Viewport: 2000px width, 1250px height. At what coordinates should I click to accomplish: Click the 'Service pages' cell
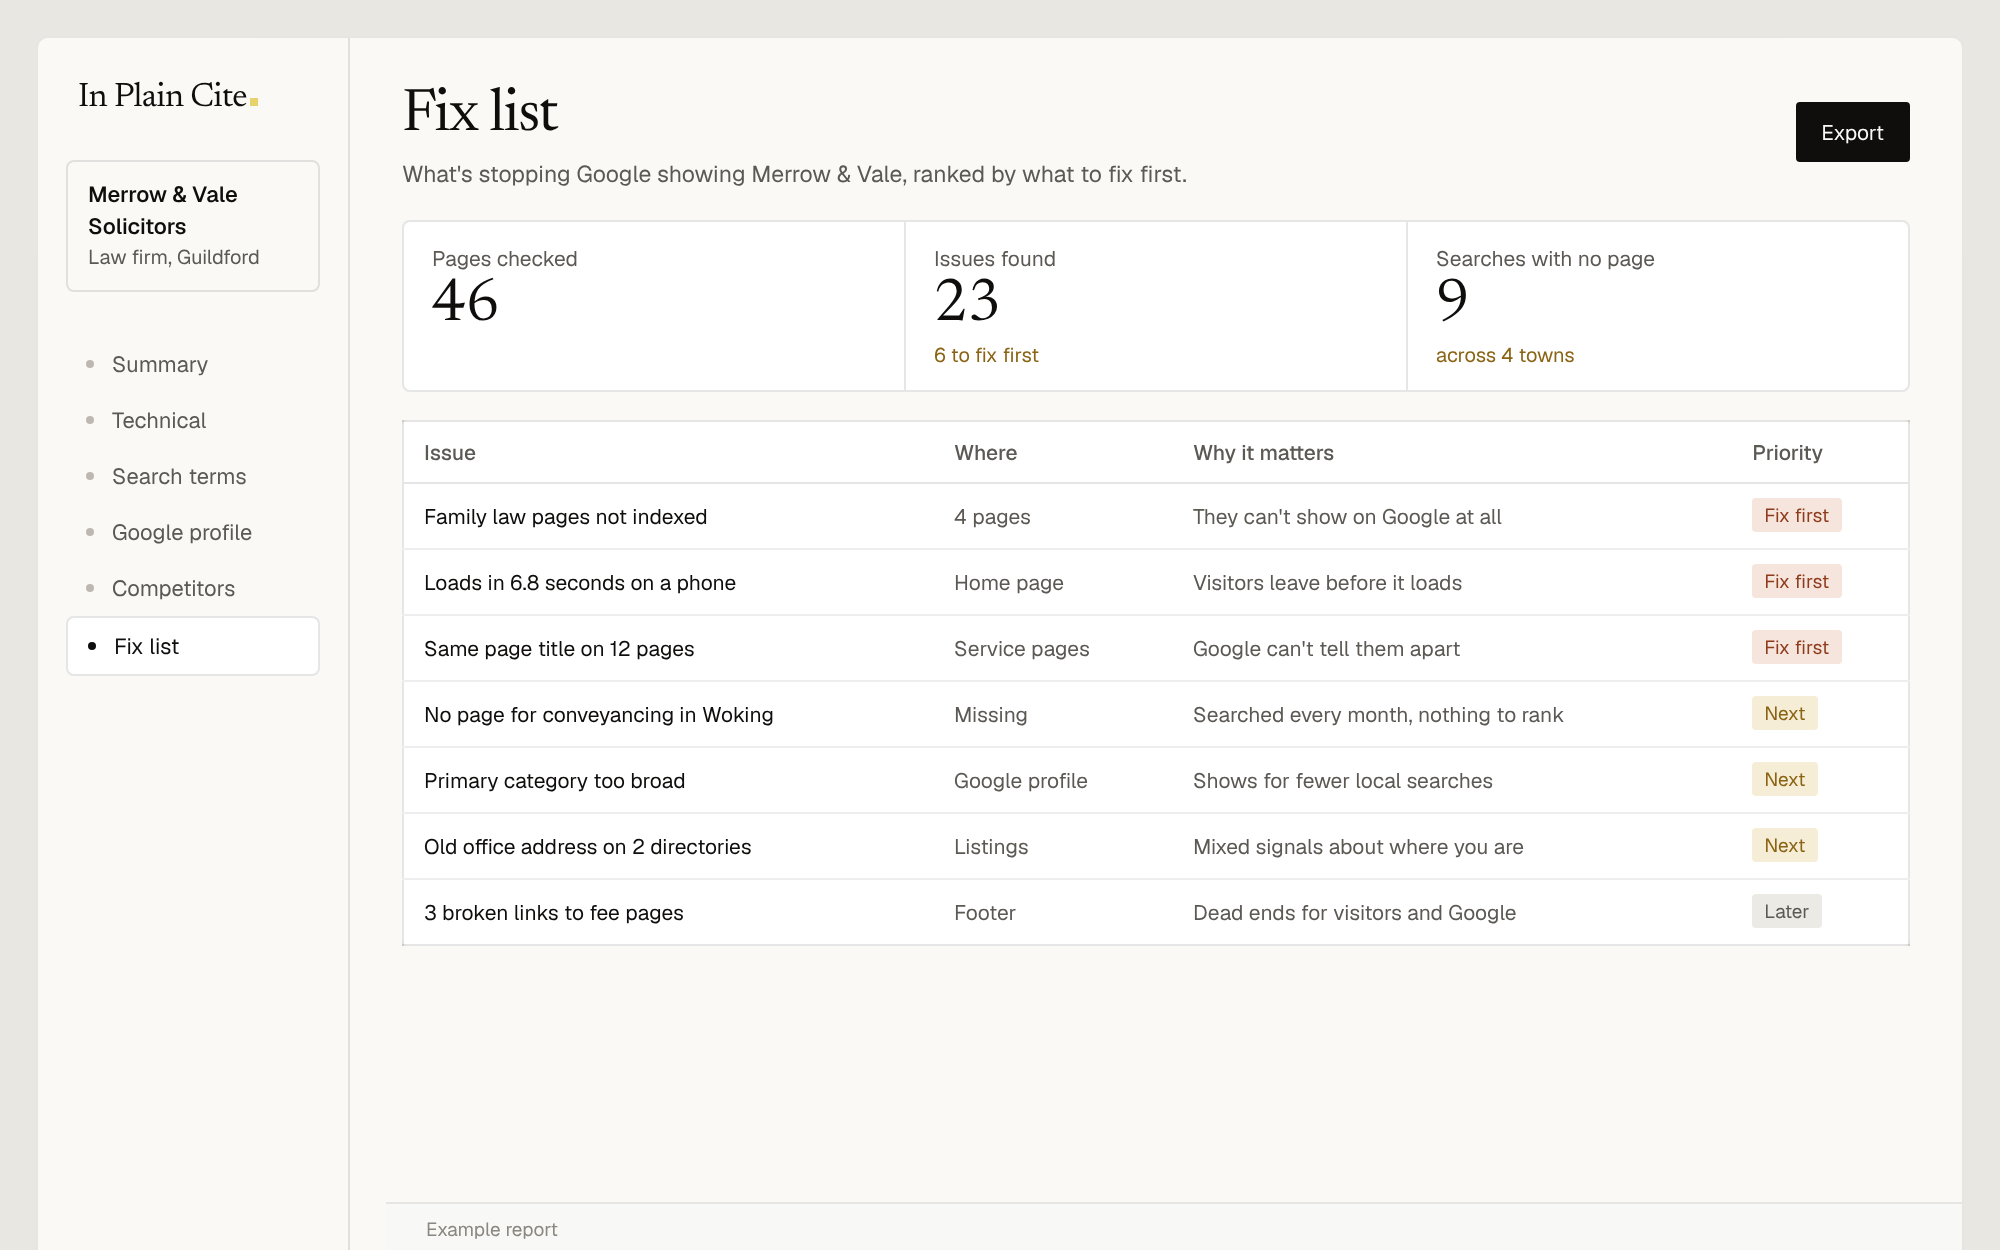(x=1022, y=649)
